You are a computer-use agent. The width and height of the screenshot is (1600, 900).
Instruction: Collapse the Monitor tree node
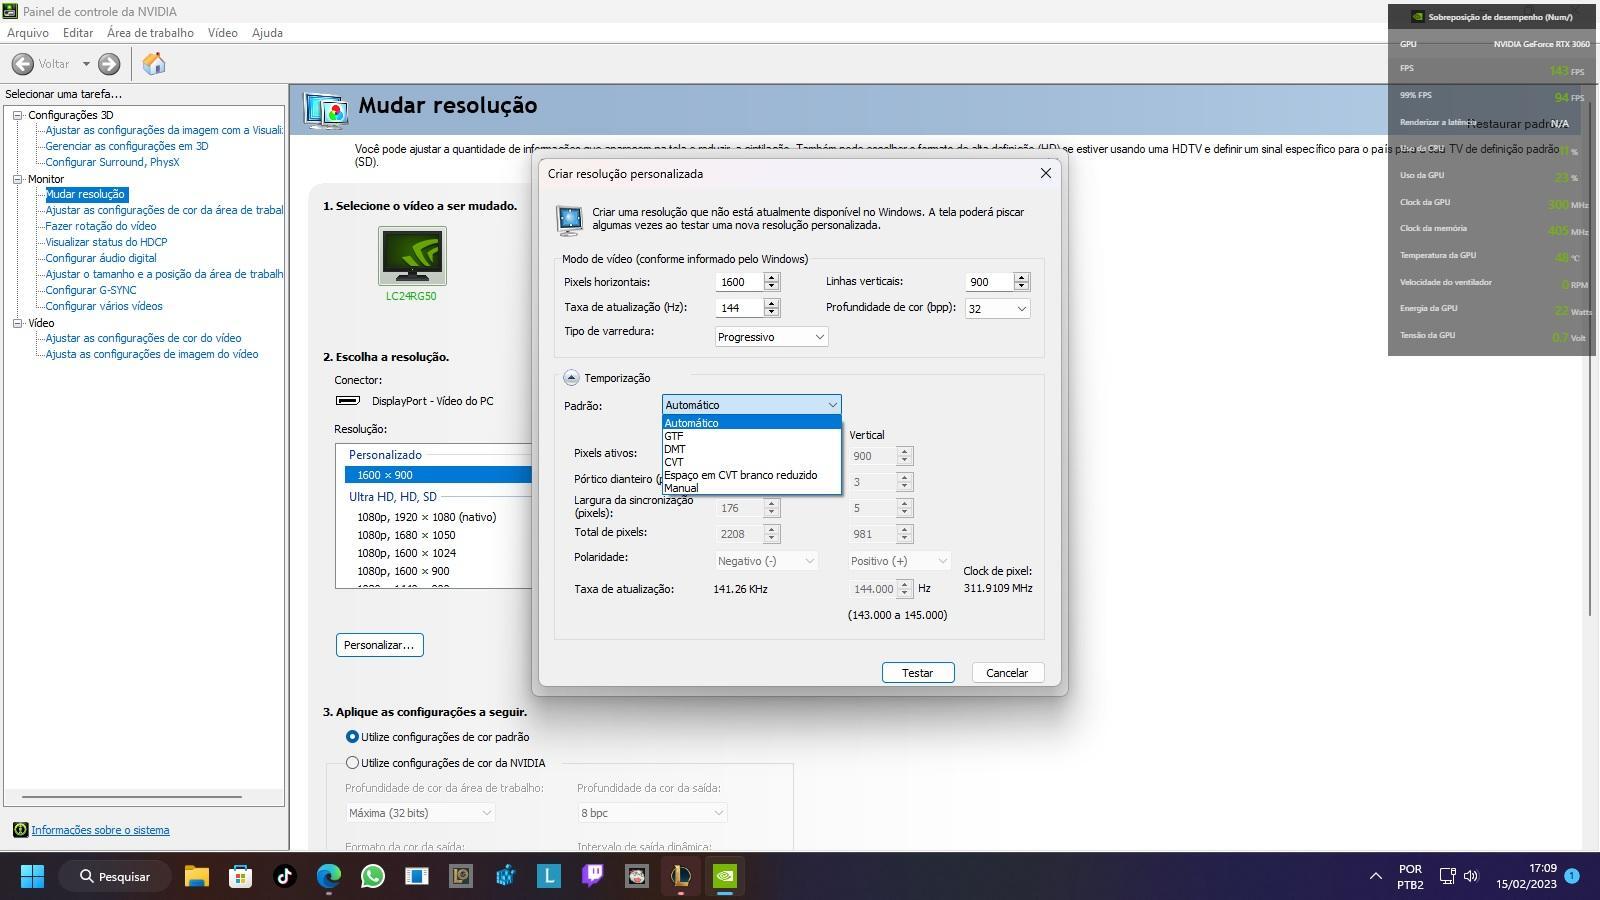click(x=17, y=179)
